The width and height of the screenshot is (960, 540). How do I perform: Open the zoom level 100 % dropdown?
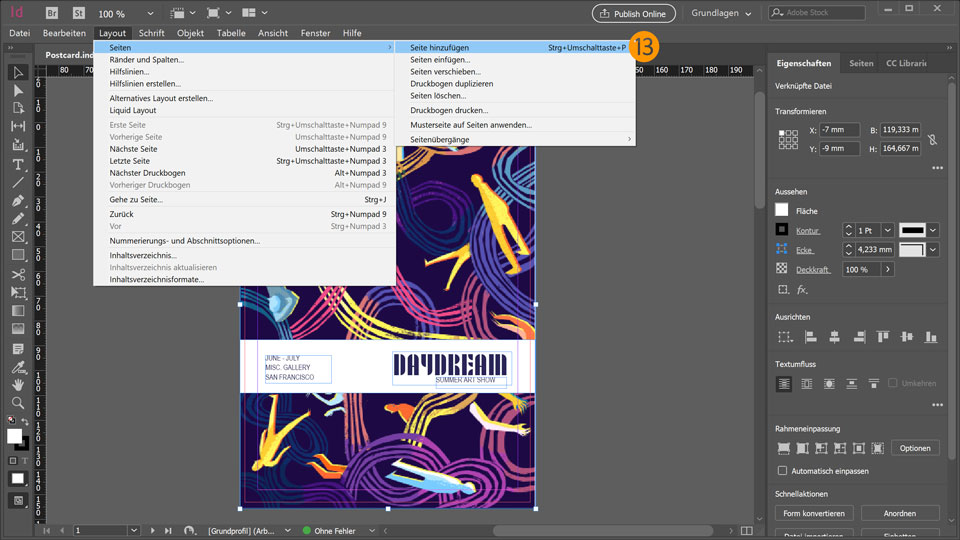click(150, 13)
